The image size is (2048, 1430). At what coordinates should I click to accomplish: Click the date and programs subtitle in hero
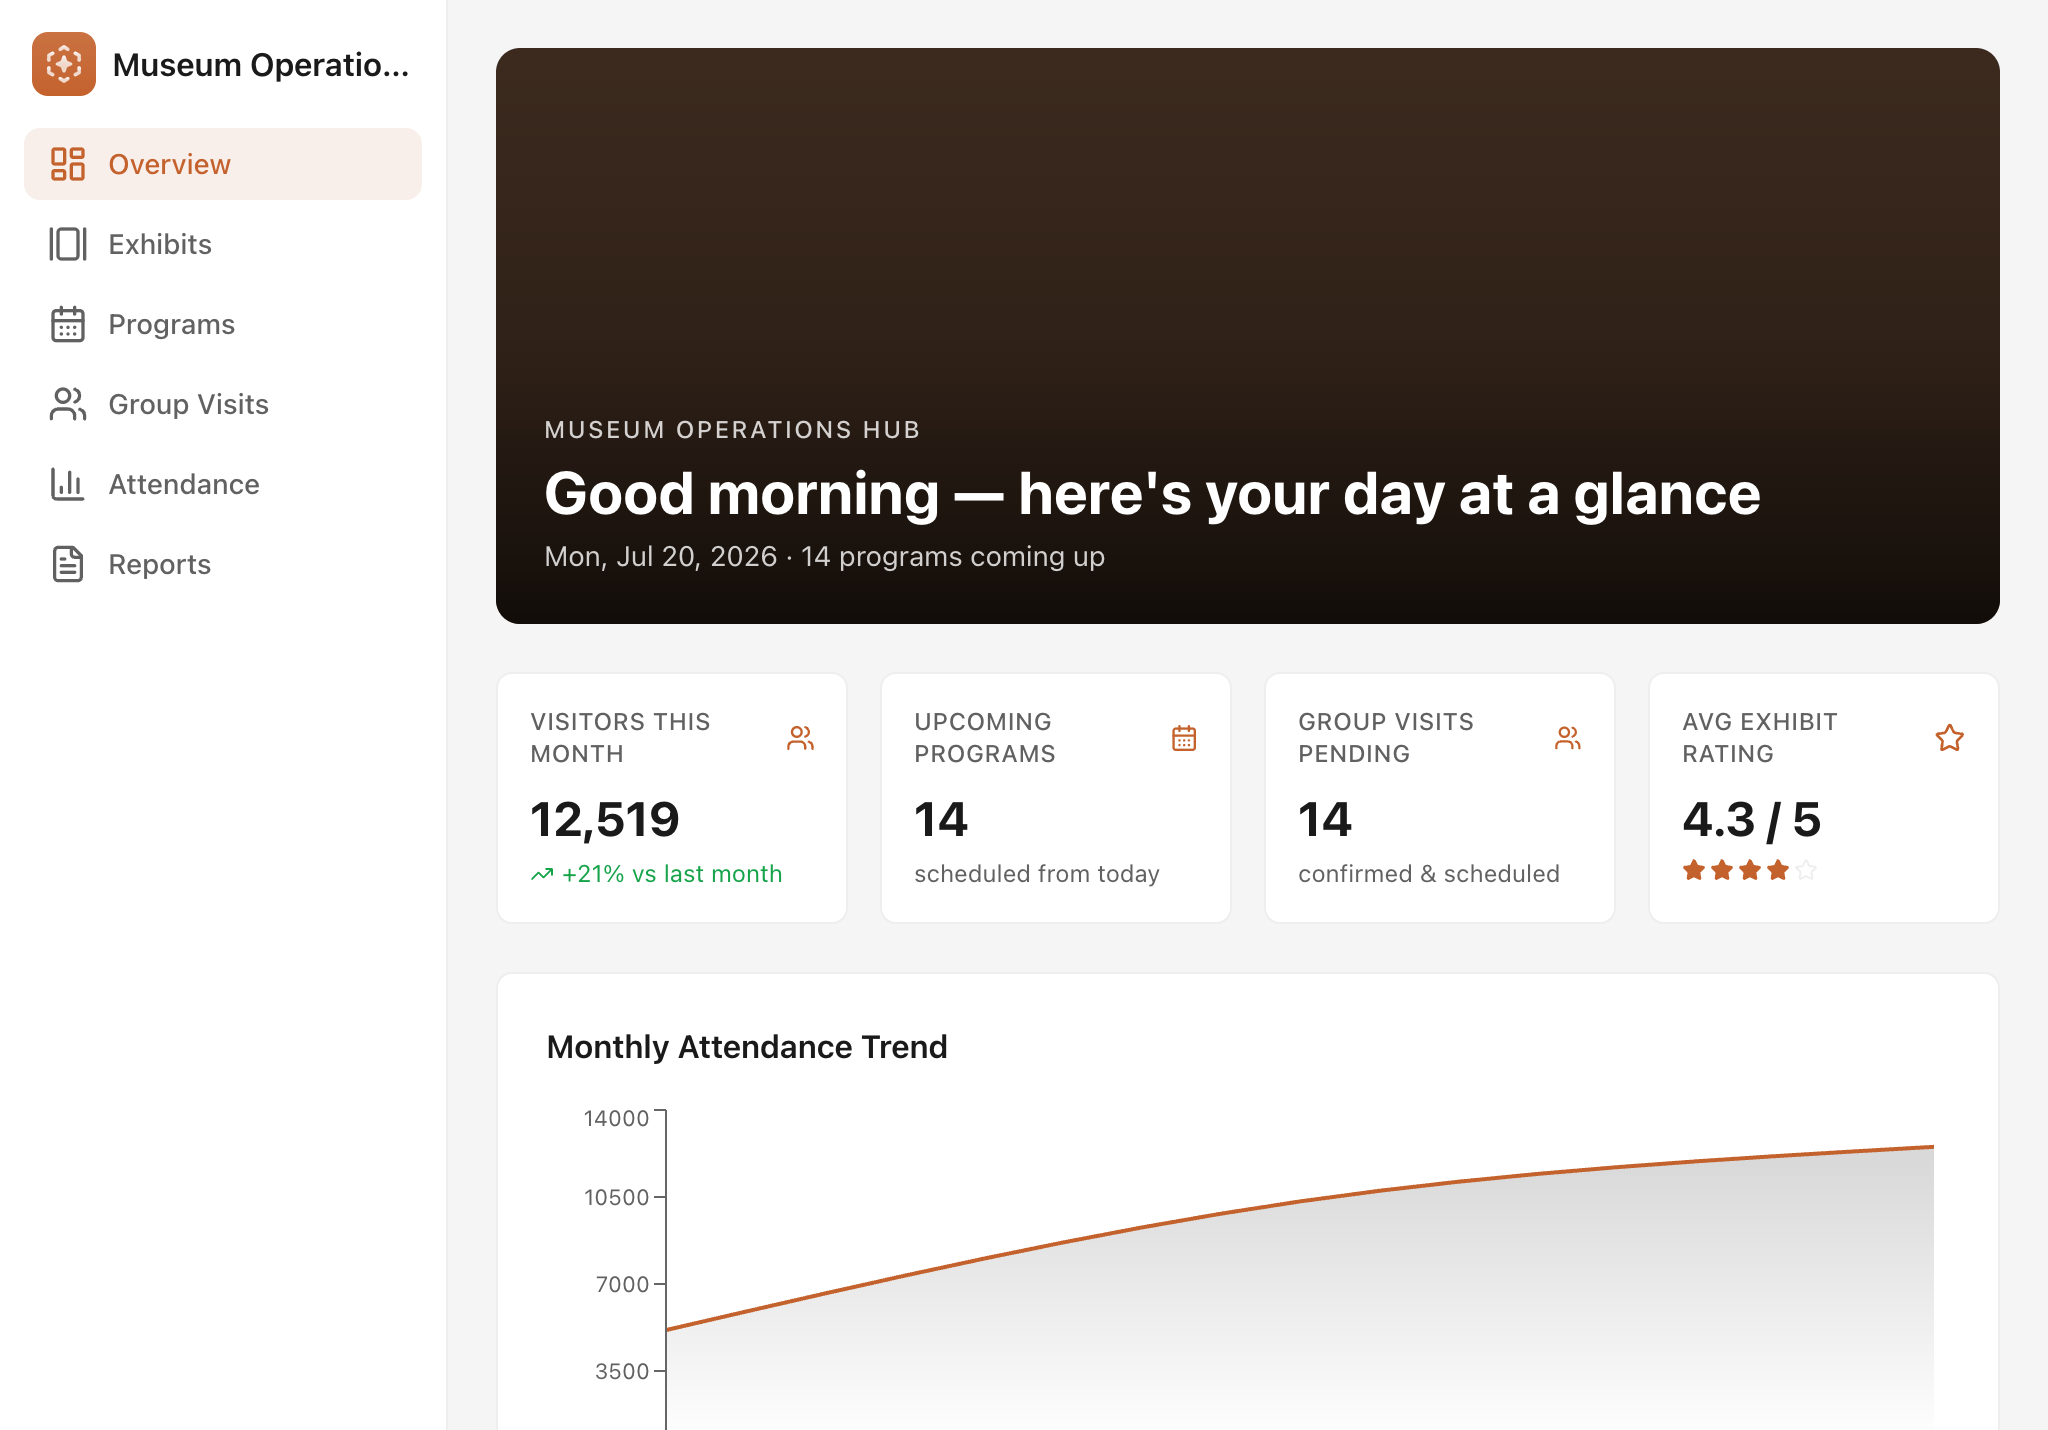(825, 556)
